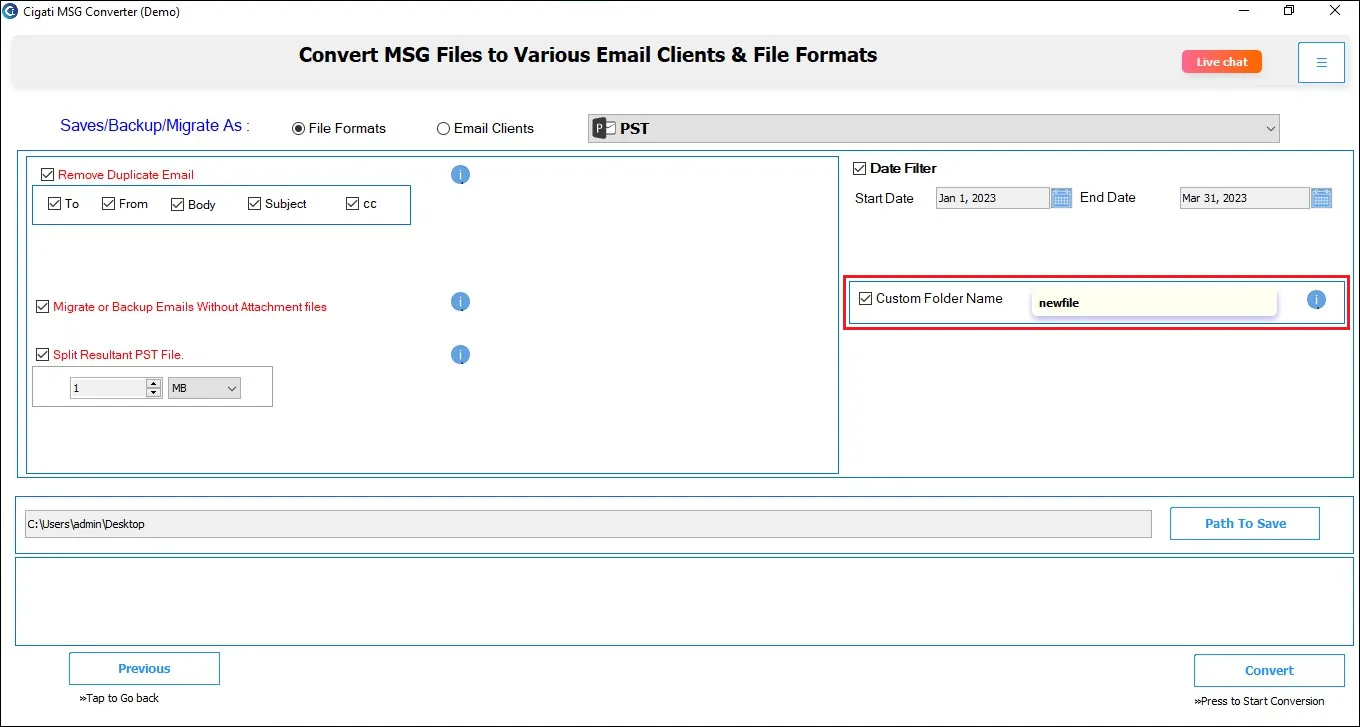Click info icon beside Without Attachment files option
This screenshot has width=1360, height=727.
pyautogui.click(x=460, y=302)
